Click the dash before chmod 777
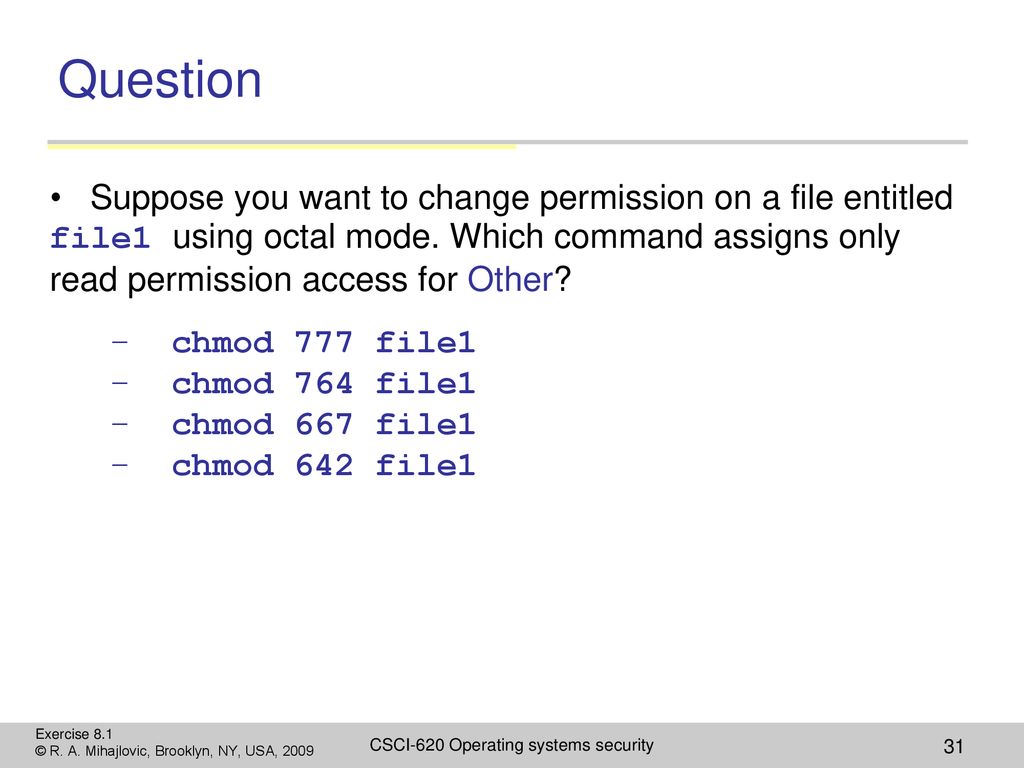The image size is (1024, 768). click(x=120, y=341)
